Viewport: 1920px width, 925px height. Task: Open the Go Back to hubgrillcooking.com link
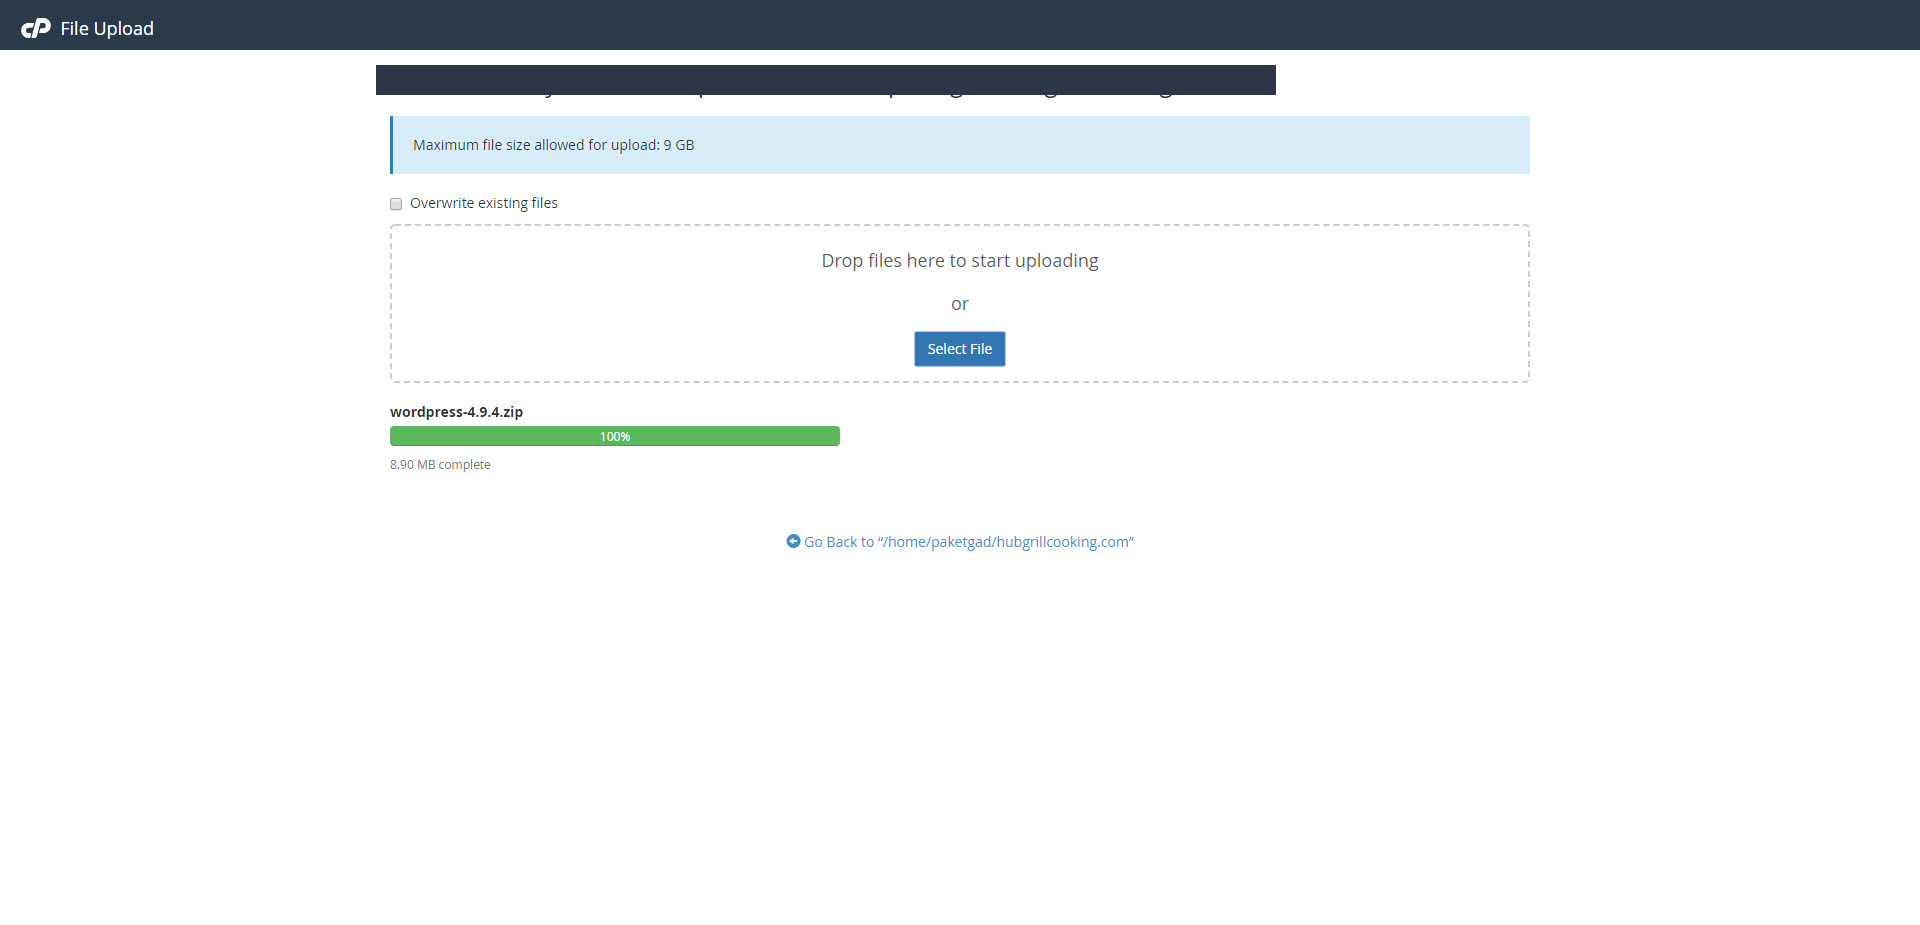point(968,542)
